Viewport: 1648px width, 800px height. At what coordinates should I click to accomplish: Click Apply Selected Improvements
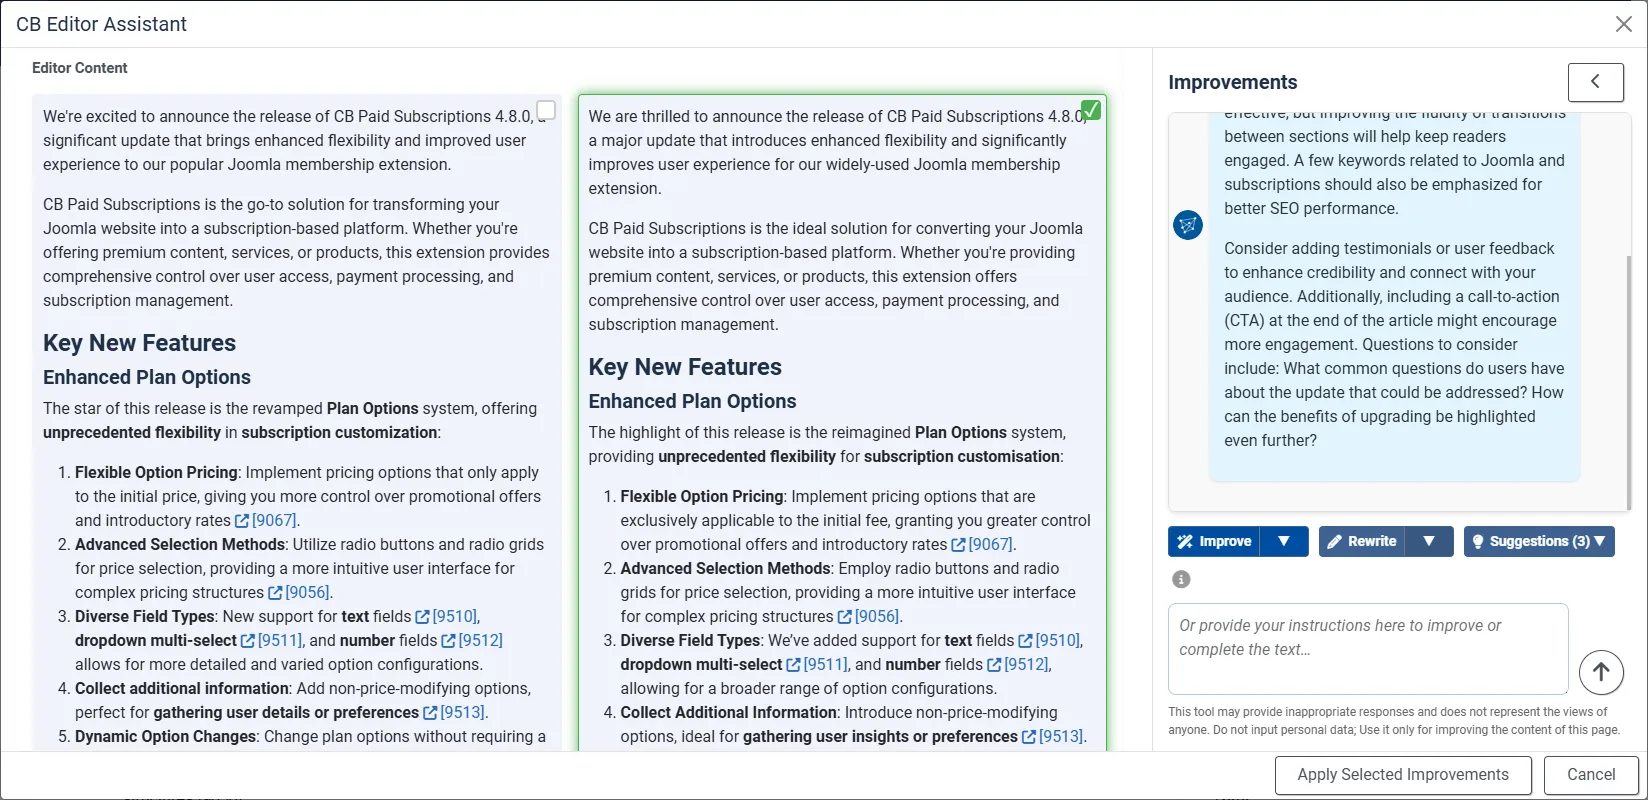(1403, 775)
